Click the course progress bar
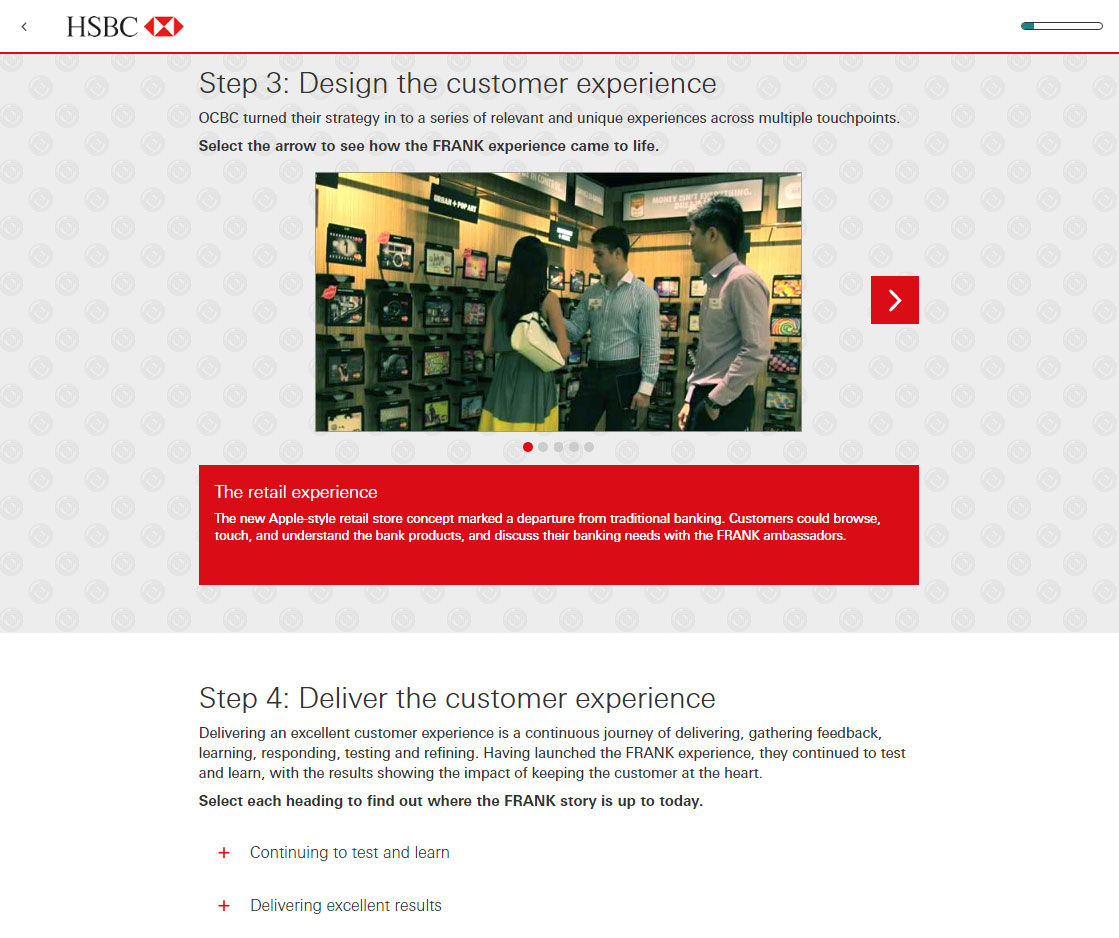The image size is (1119, 938). (1062, 26)
